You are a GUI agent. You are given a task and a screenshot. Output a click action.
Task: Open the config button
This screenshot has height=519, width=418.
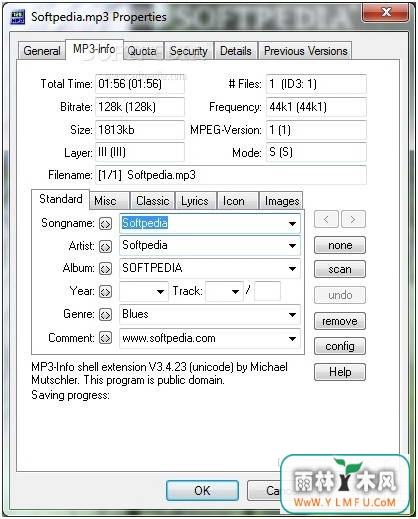coord(340,346)
